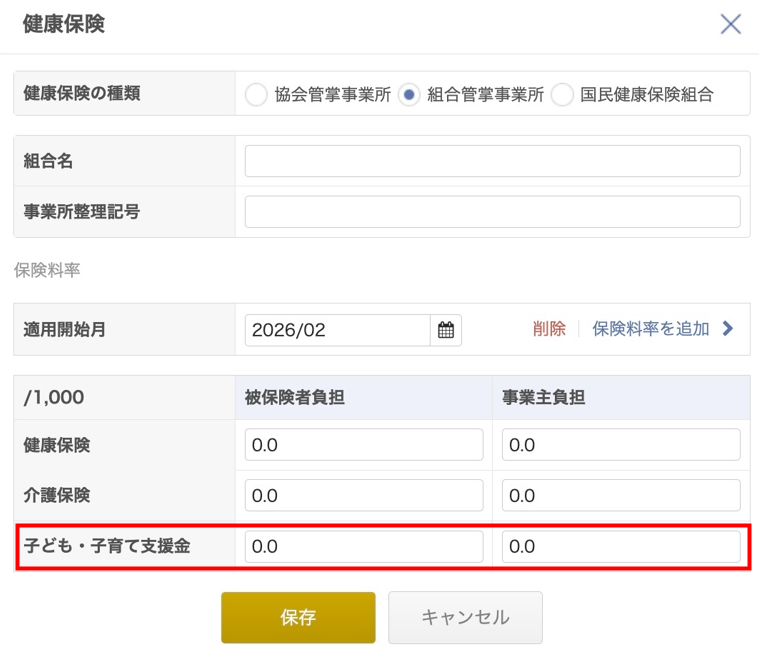Click into the 事業所整理記号 input box
The width and height of the screenshot is (759, 649).
click(x=492, y=211)
